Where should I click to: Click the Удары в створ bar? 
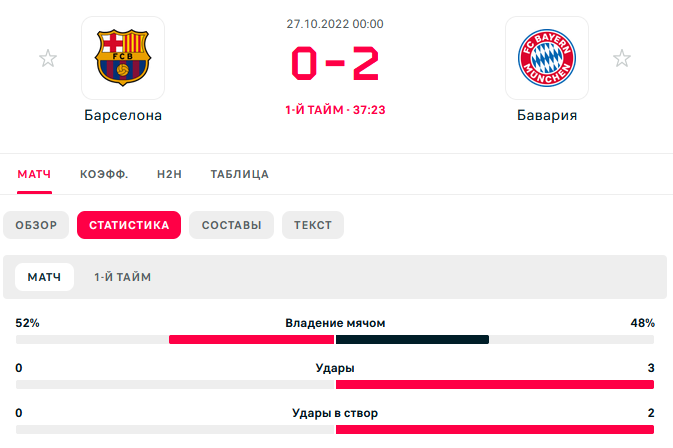335,429
